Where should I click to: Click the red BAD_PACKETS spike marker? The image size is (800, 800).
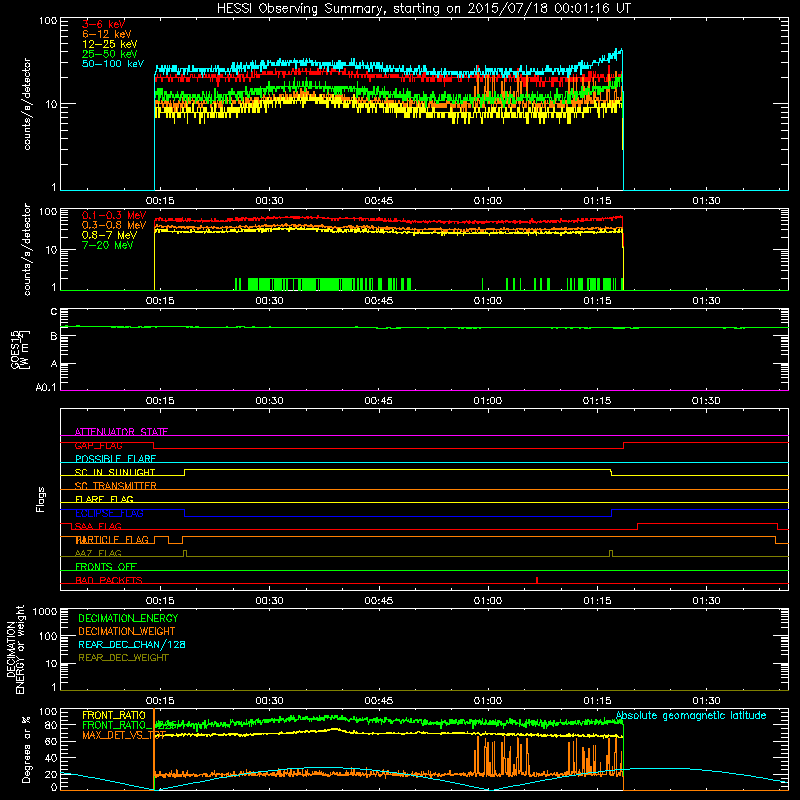tap(537, 580)
